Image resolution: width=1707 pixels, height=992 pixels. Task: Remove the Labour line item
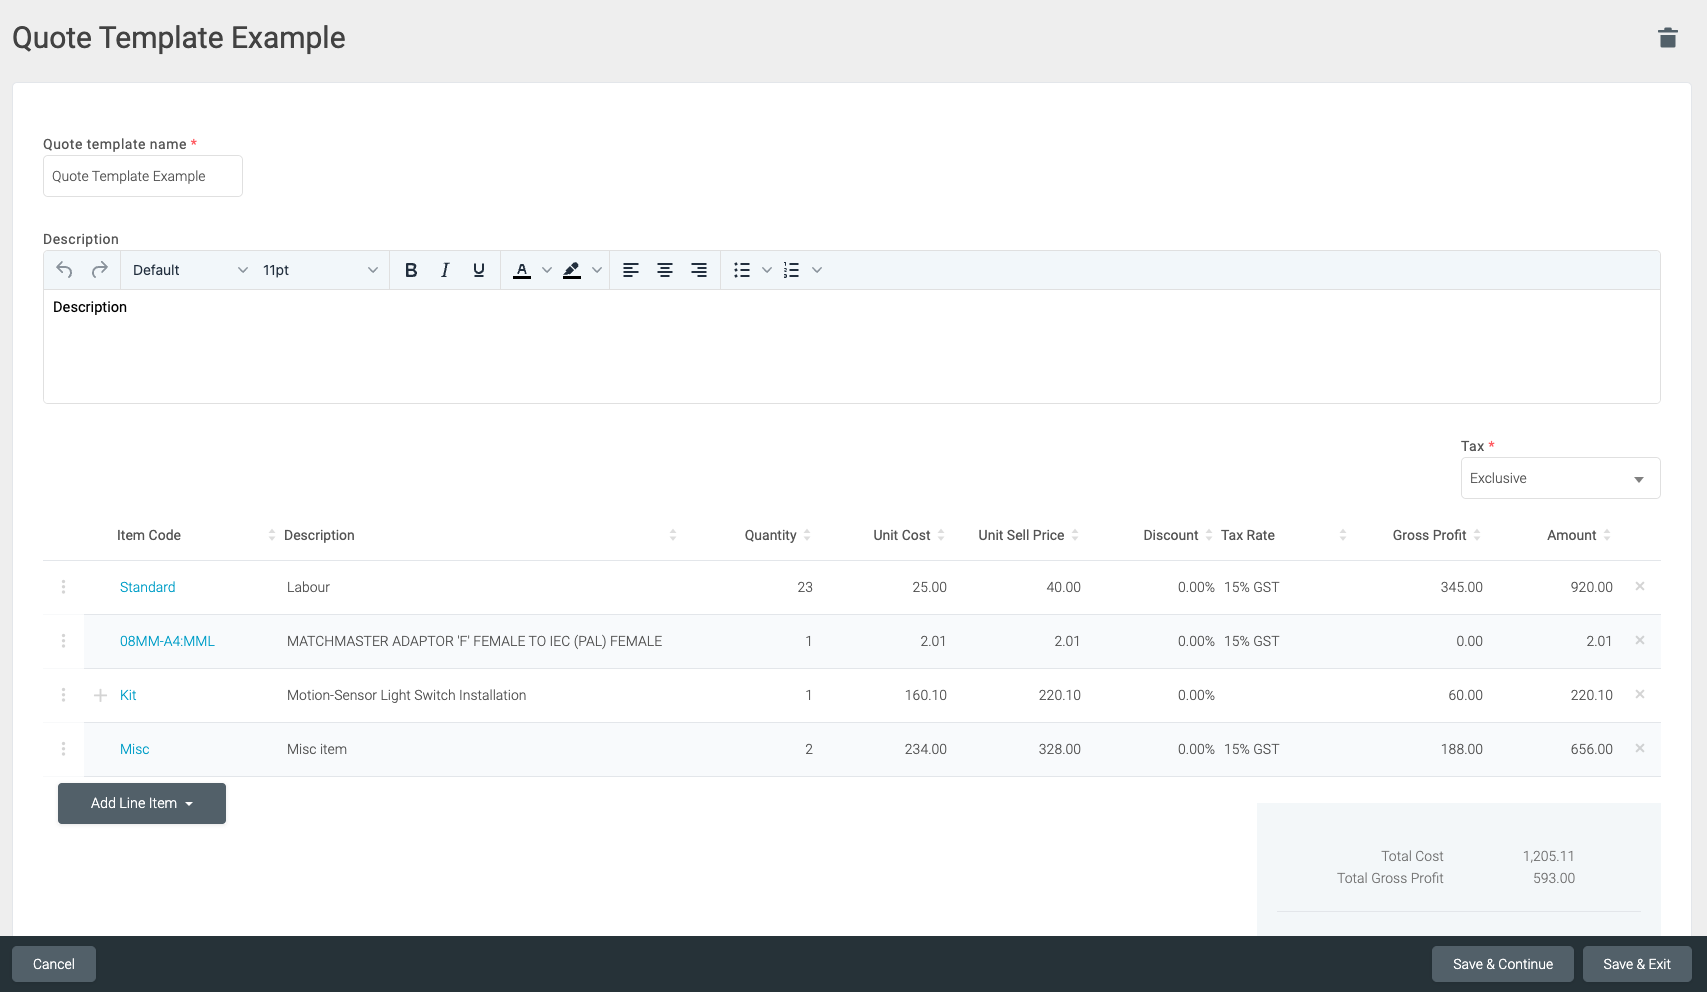click(1640, 586)
